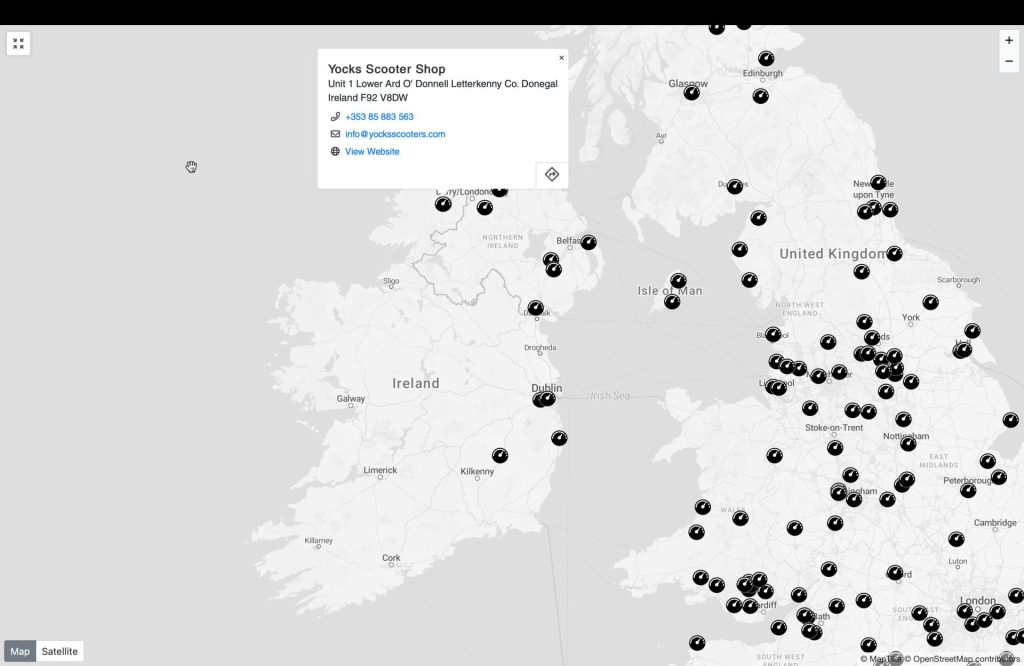The image size is (1024, 666).
Task: Email info@yocksscooters.com from the popup
Action: (x=395, y=134)
